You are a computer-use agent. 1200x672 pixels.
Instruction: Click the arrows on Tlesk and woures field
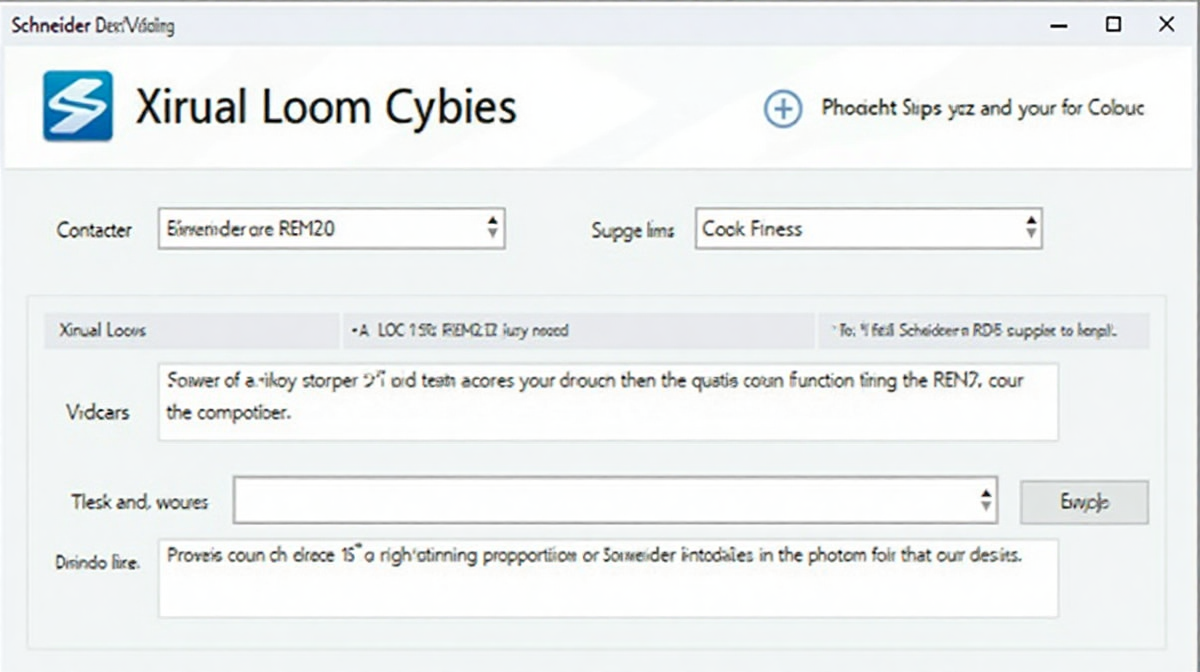pos(986,500)
